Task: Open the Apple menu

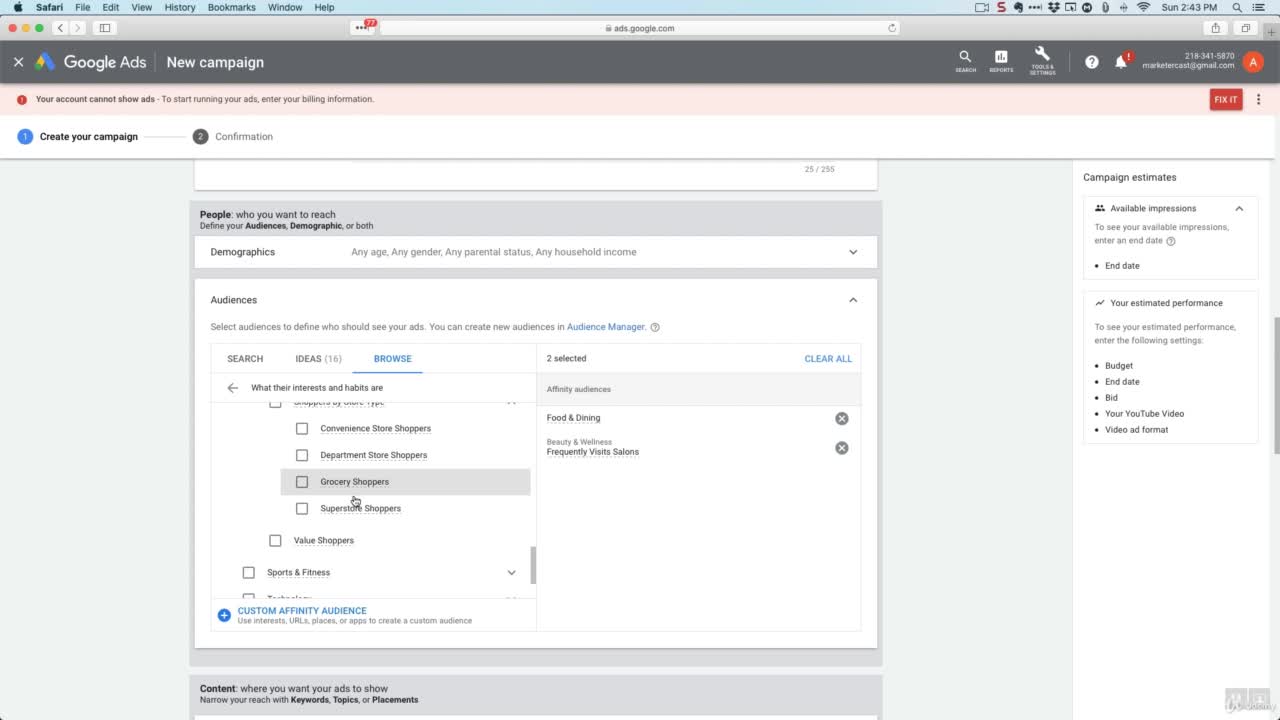Action: click(17, 7)
